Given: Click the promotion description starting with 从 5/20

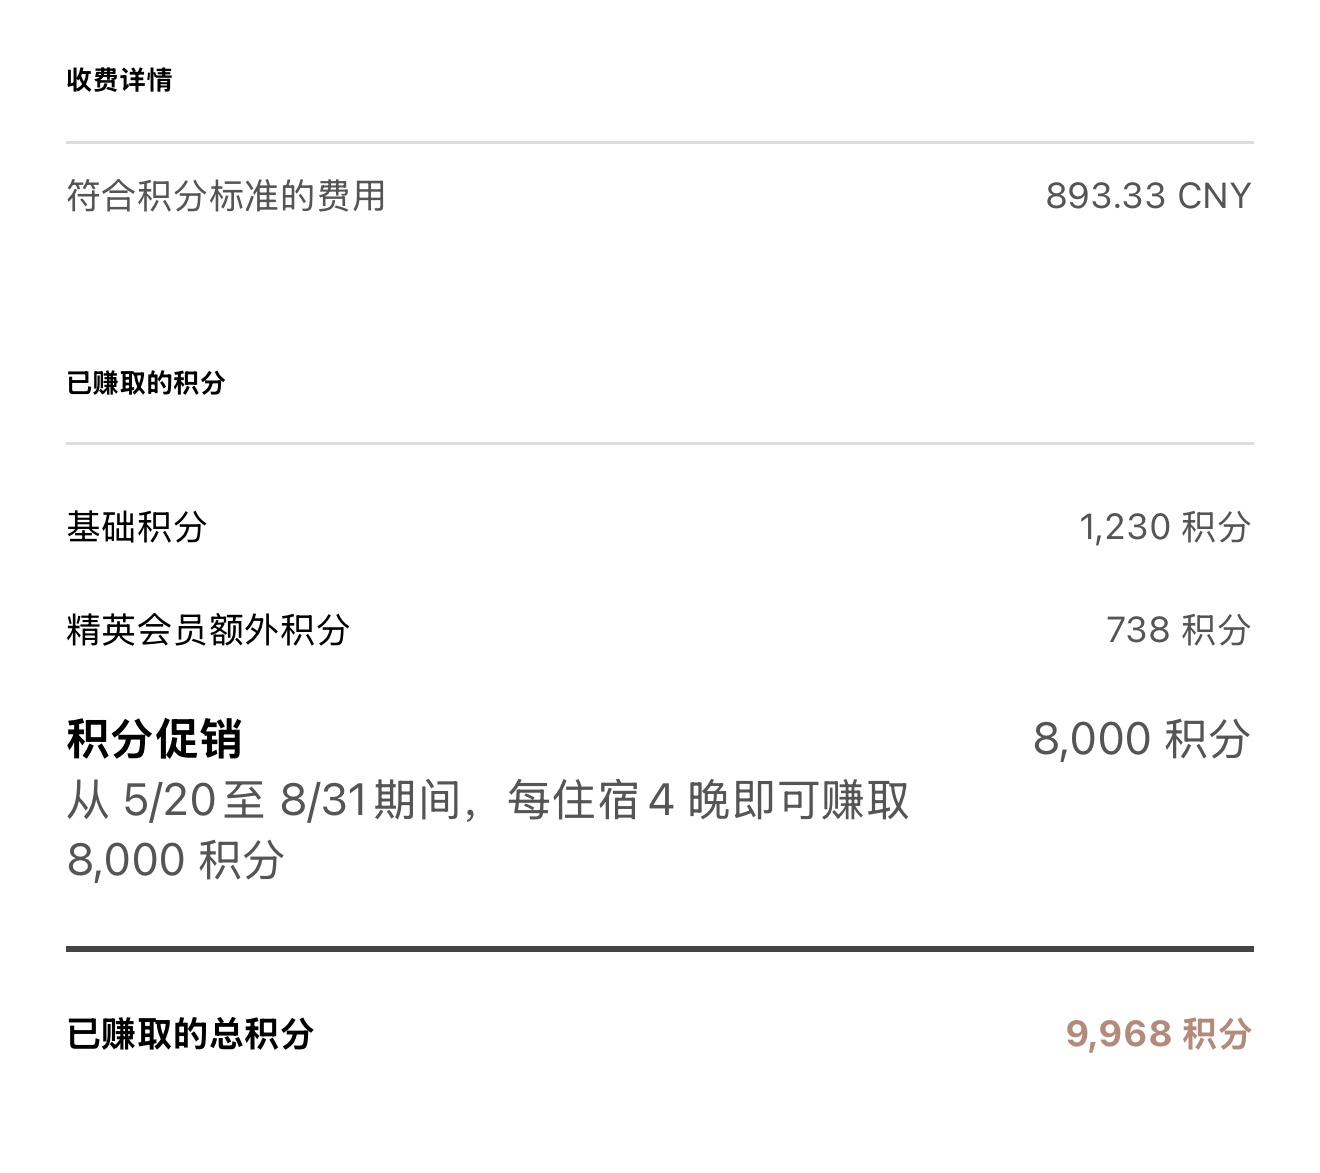Looking at the screenshot, I should coord(488,829).
